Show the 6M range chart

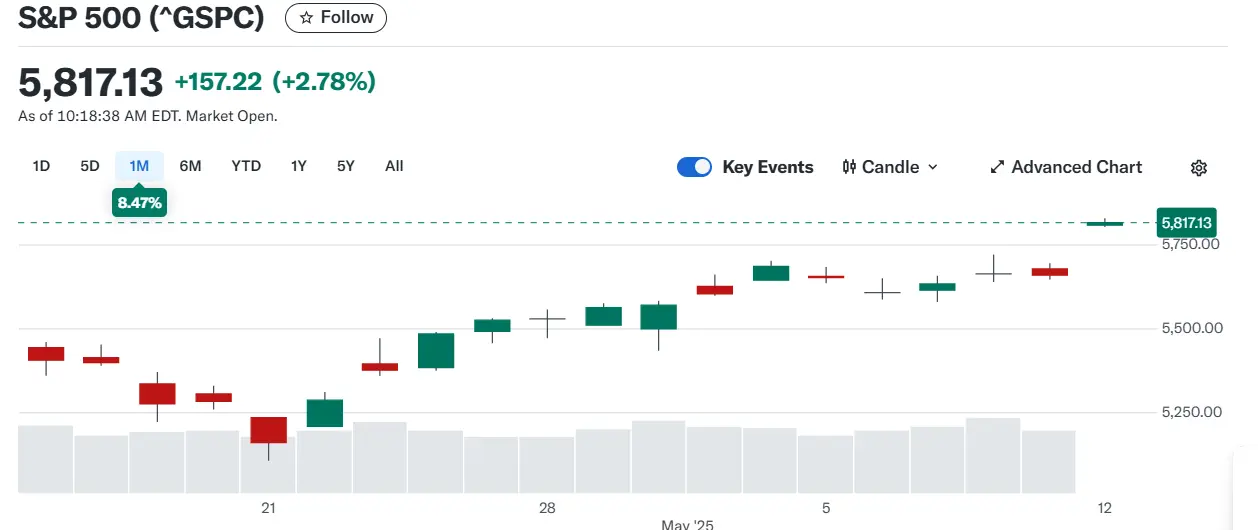coord(190,166)
